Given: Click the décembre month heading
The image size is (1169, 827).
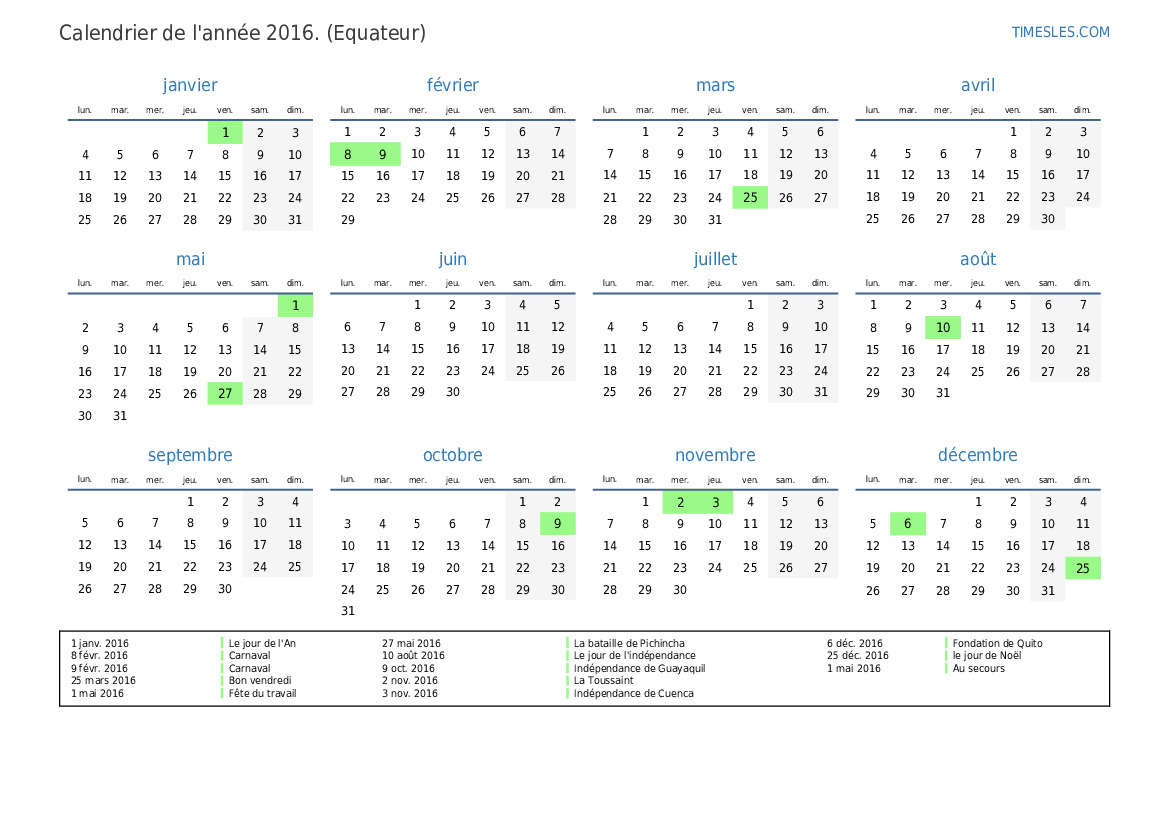Looking at the screenshot, I should pos(977,455).
